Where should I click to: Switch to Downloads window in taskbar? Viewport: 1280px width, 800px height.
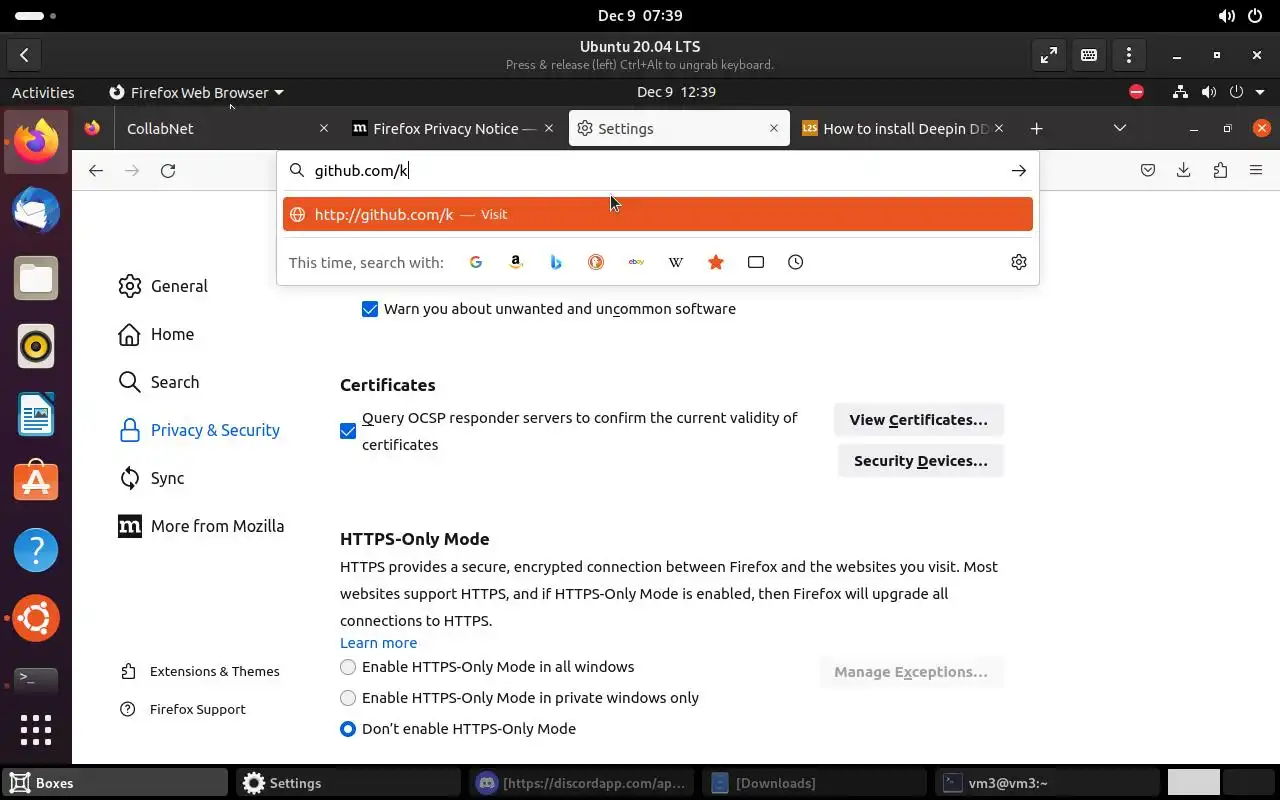pyautogui.click(x=814, y=783)
